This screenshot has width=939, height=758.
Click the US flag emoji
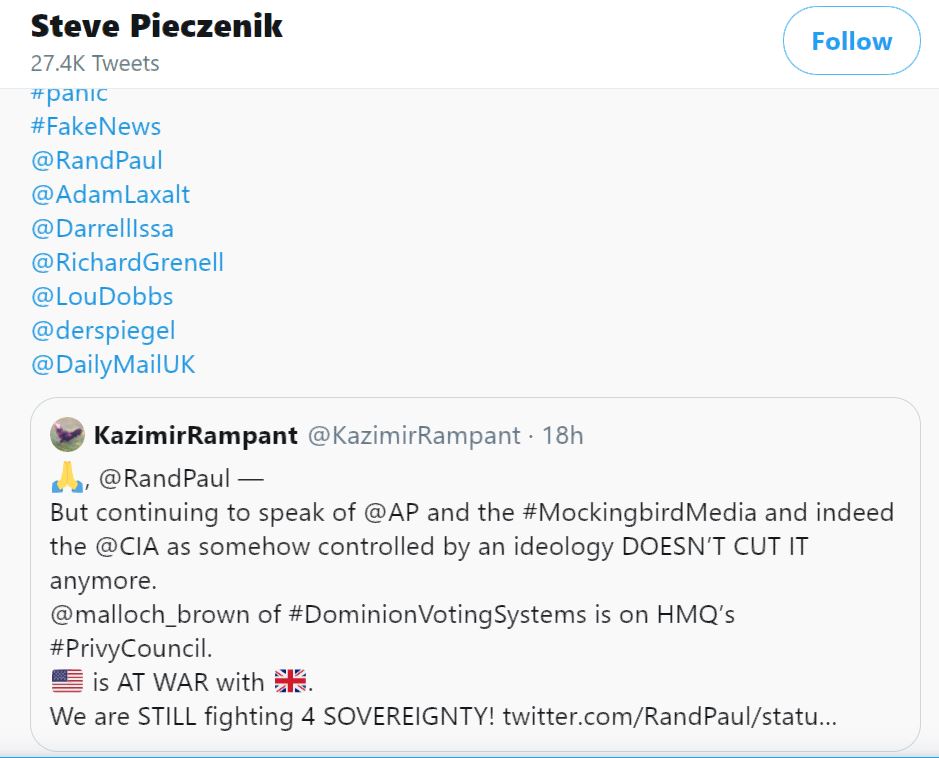click(x=67, y=681)
